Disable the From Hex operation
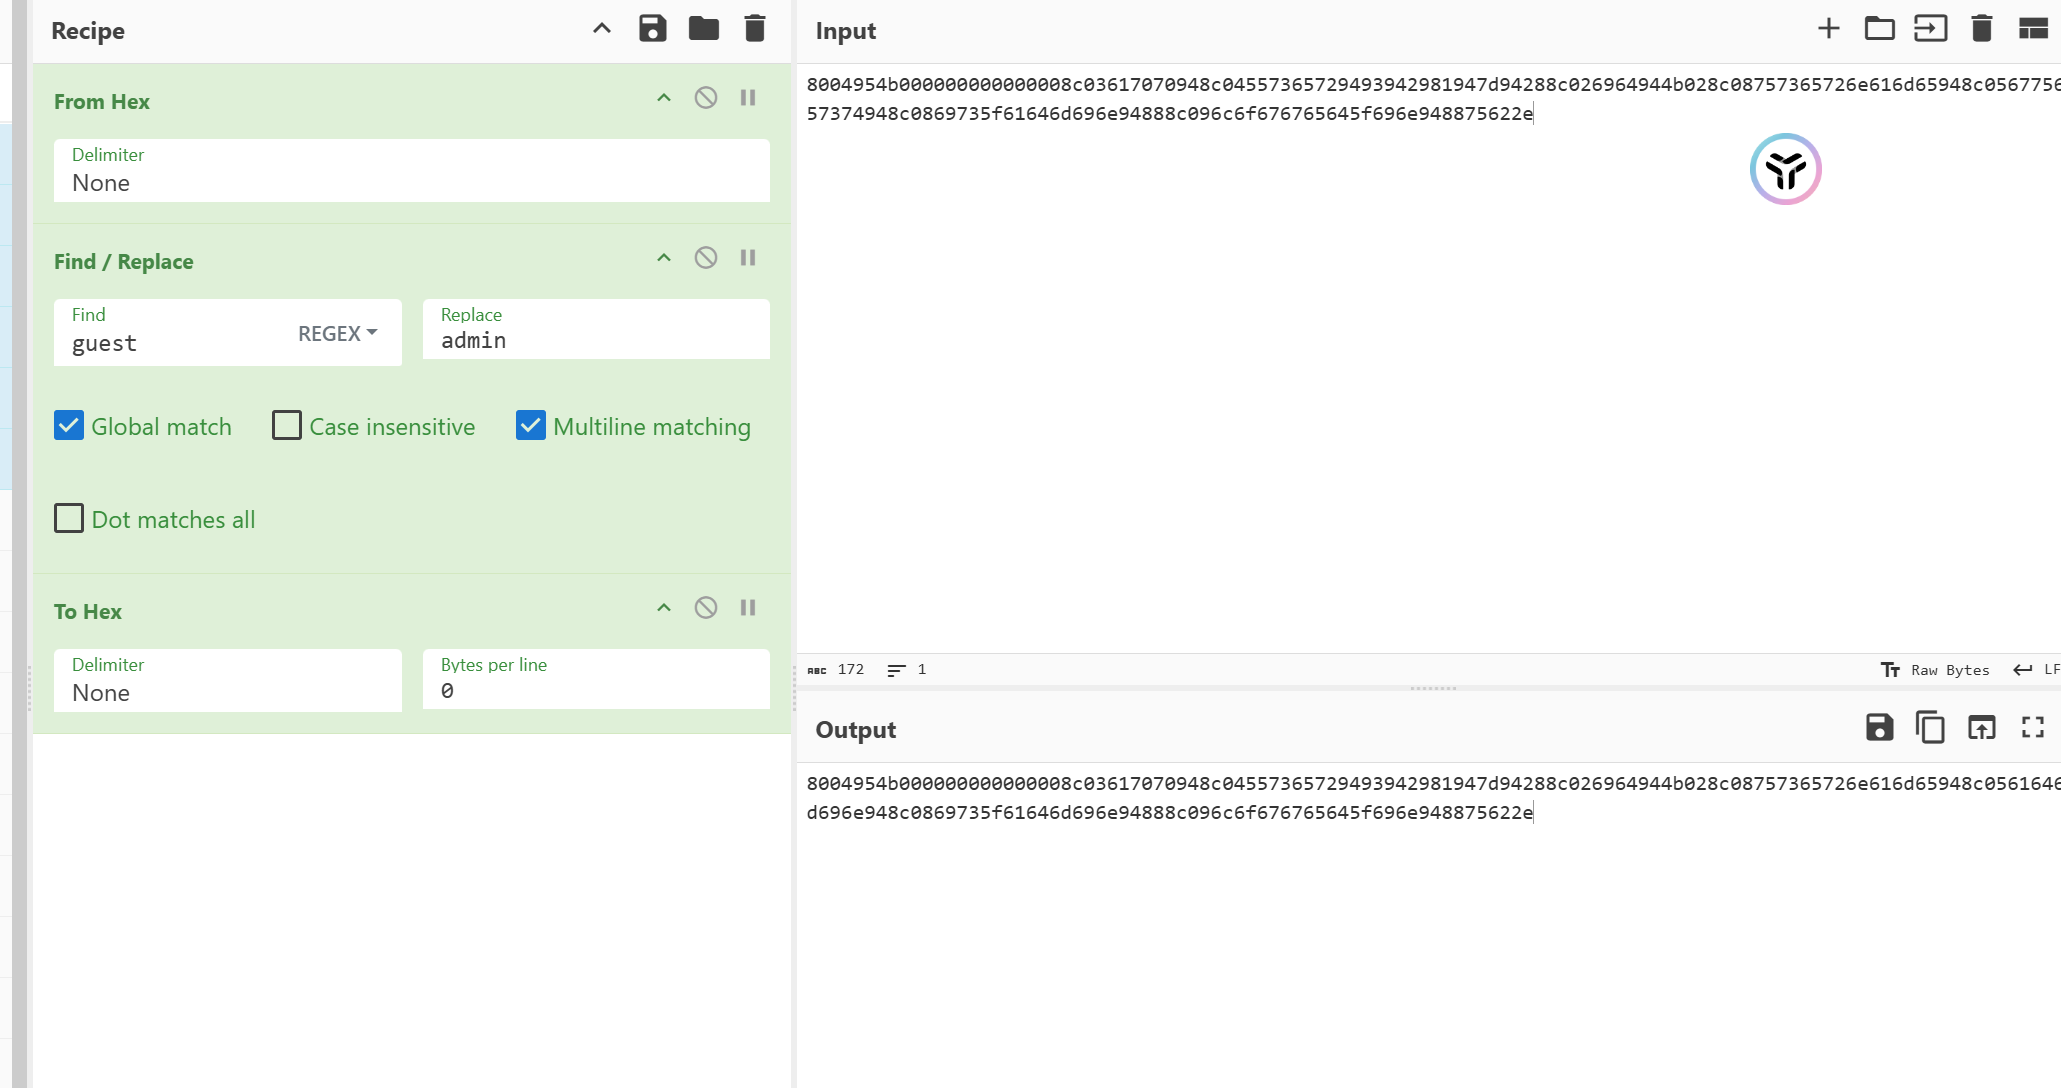The height and width of the screenshot is (1088, 2061). (706, 98)
